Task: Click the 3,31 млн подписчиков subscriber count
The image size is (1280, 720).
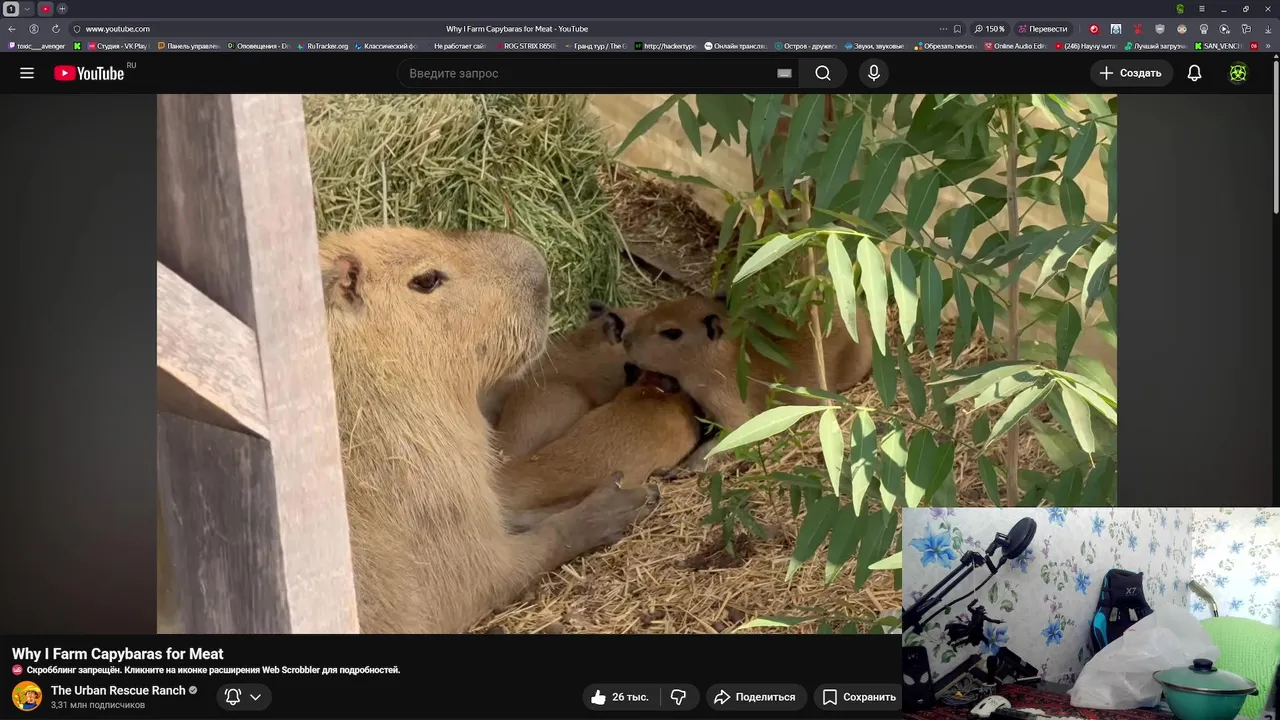Action: click(98, 705)
